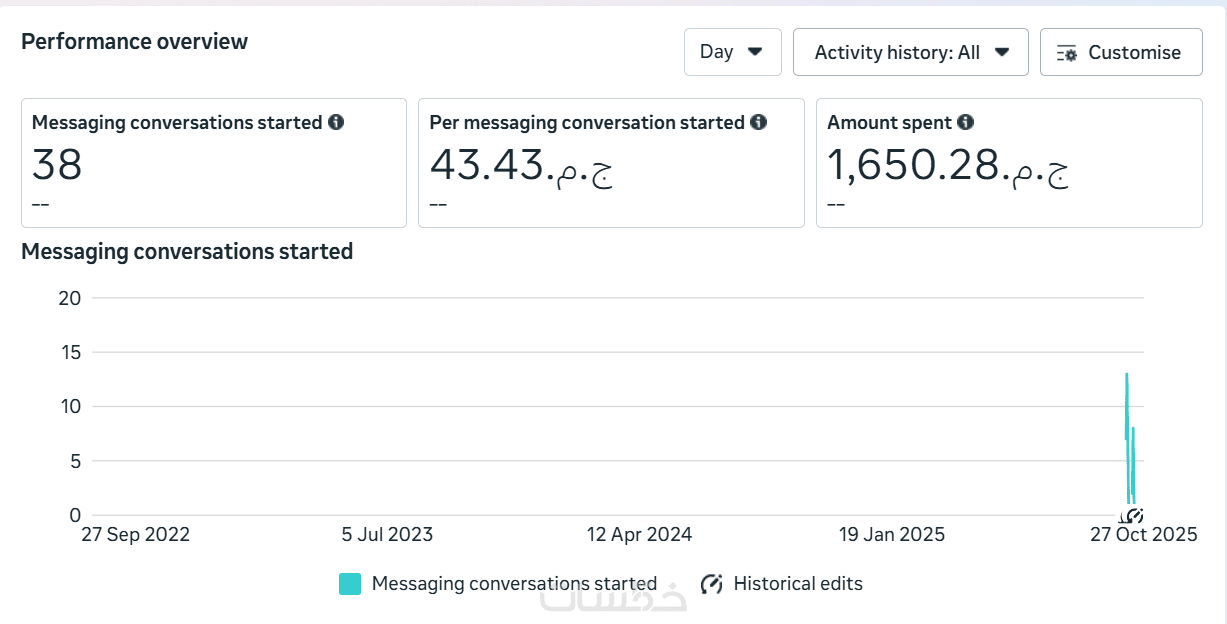Image resolution: width=1227 pixels, height=624 pixels.
Task: Click the settings icon inside the Customise button
Action: [x=1067, y=53]
